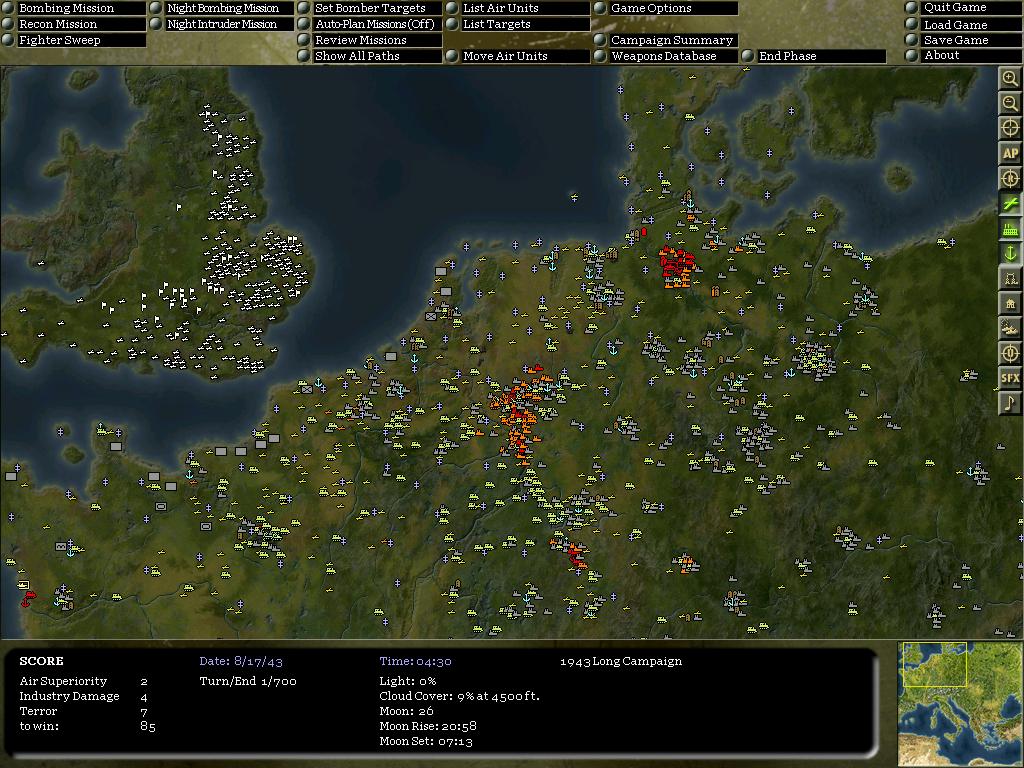Click the crosshair icon marked R
Viewport: 1024px width, 768px height.
tap(1010, 178)
